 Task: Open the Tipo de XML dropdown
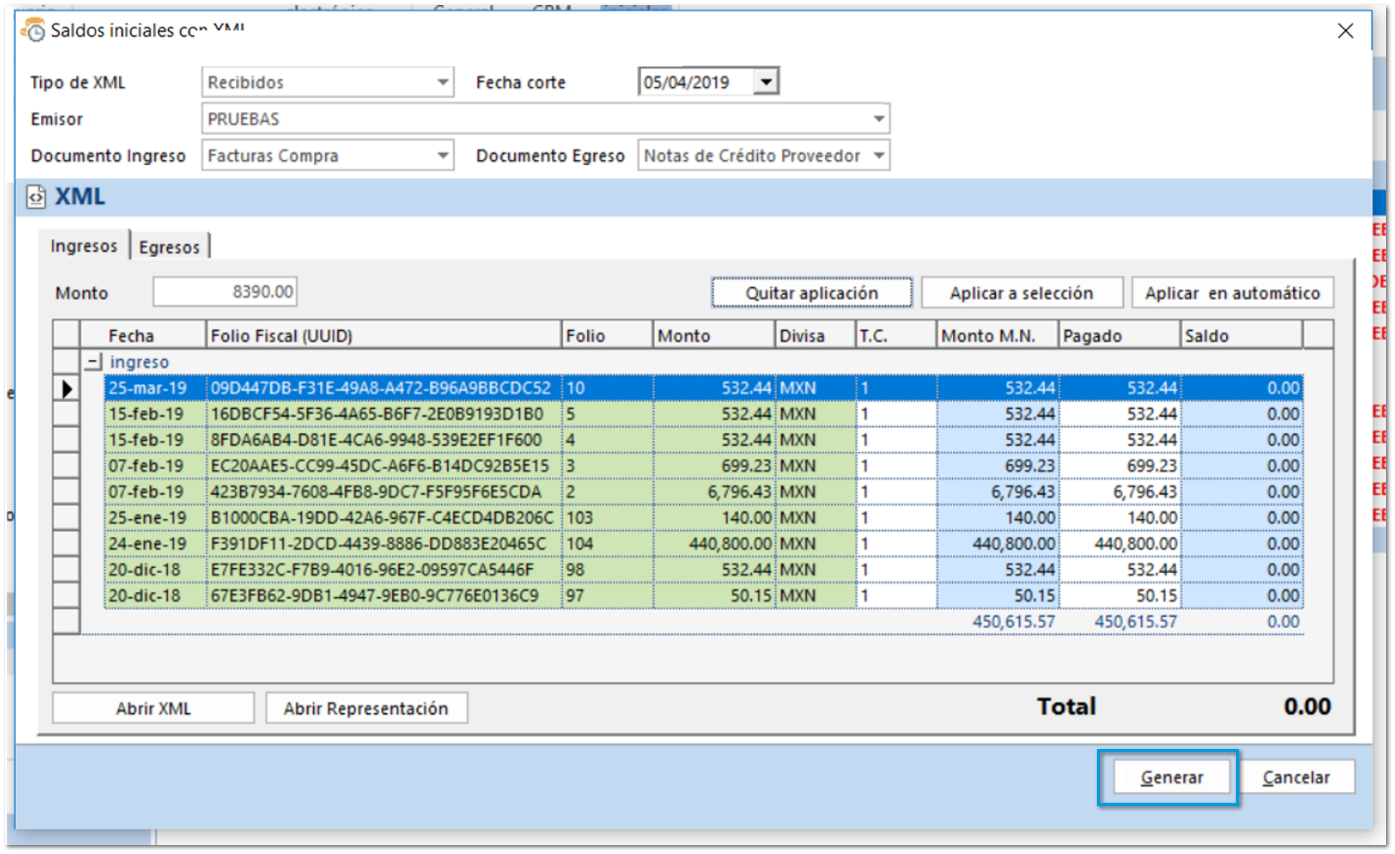coord(443,82)
